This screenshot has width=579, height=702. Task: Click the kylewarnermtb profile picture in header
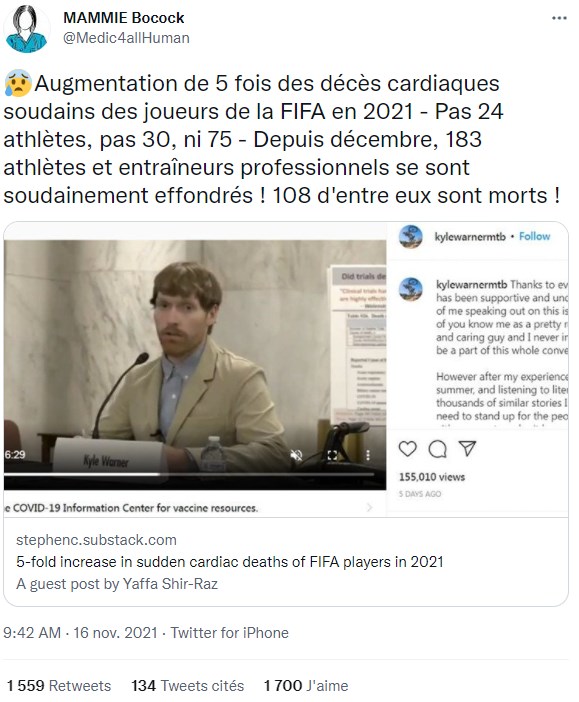click(411, 236)
